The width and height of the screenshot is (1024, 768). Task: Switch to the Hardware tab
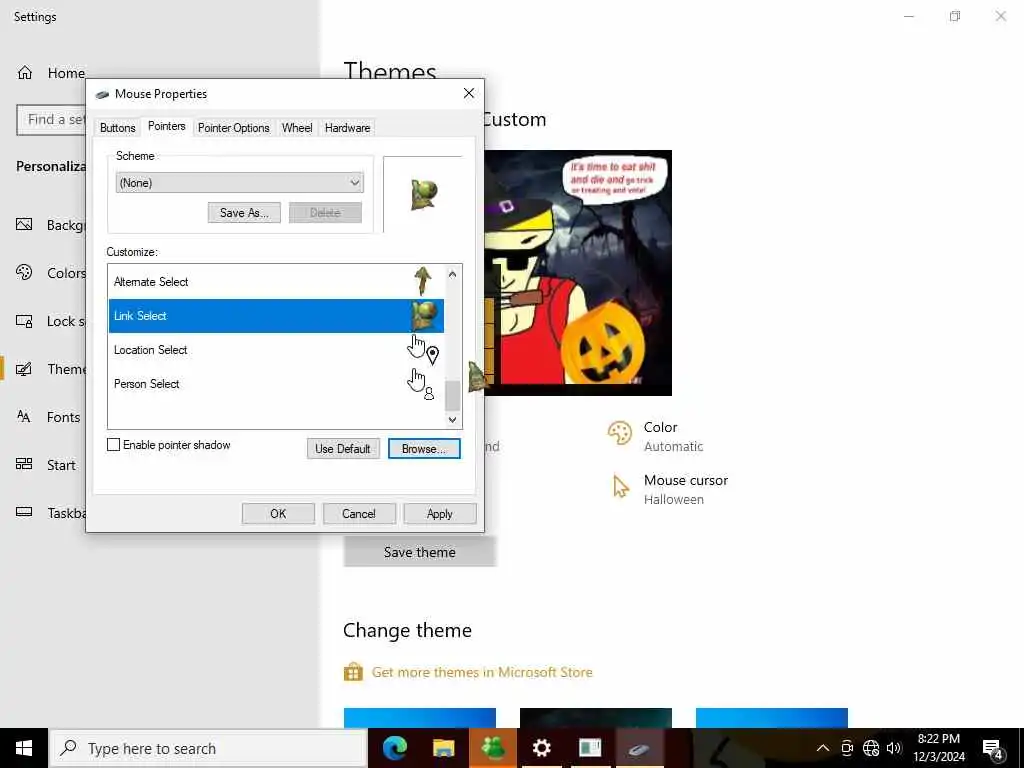point(347,128)
